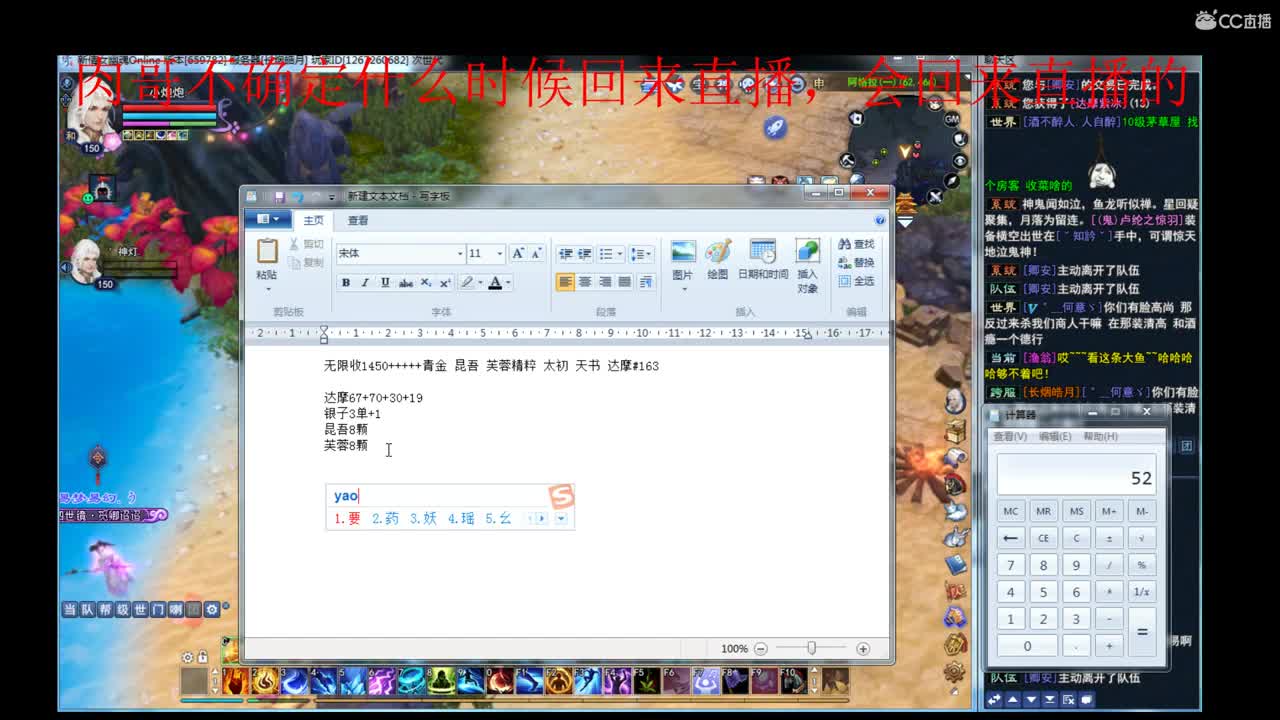Viewport: 1280px width, 720px height.
Task: Toggle superscript formatting in WordPad
Action: pos(445,283)
